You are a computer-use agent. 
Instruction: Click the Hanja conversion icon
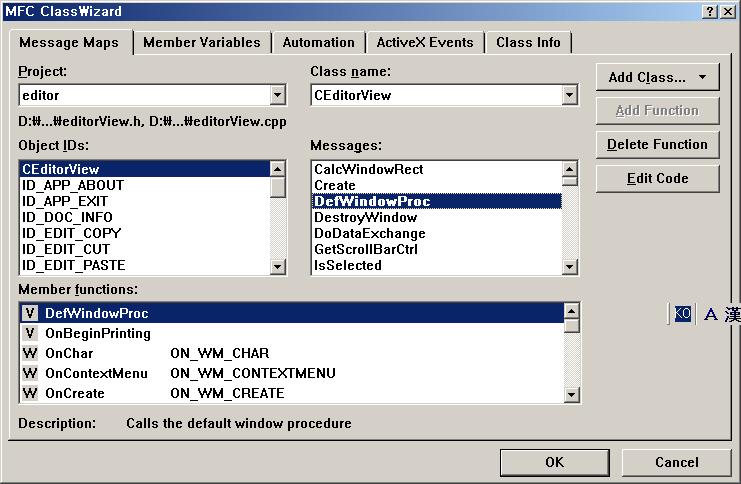pos(733,314)
